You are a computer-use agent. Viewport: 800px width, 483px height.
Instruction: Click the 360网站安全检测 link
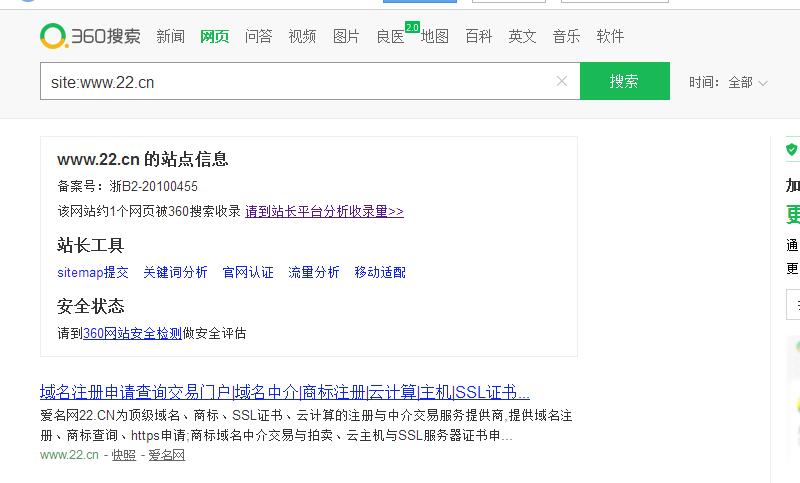pos(133,333)
